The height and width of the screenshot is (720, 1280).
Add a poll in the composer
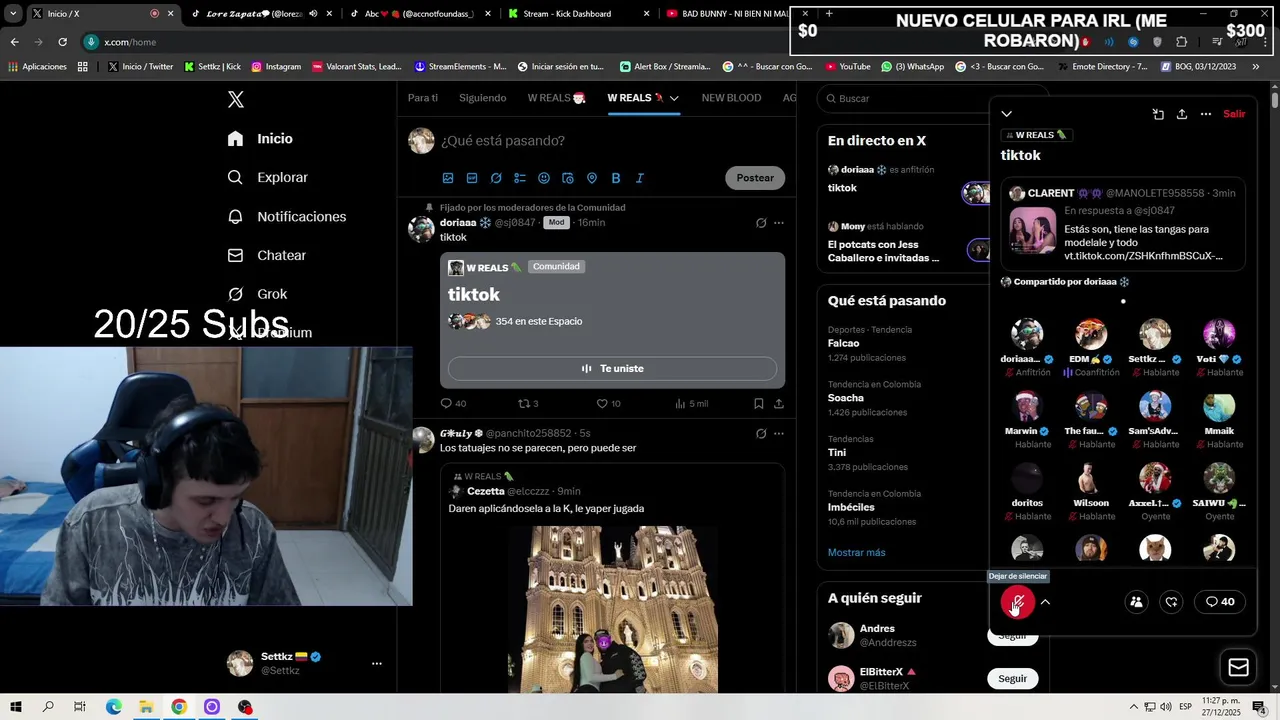point(520,178)
